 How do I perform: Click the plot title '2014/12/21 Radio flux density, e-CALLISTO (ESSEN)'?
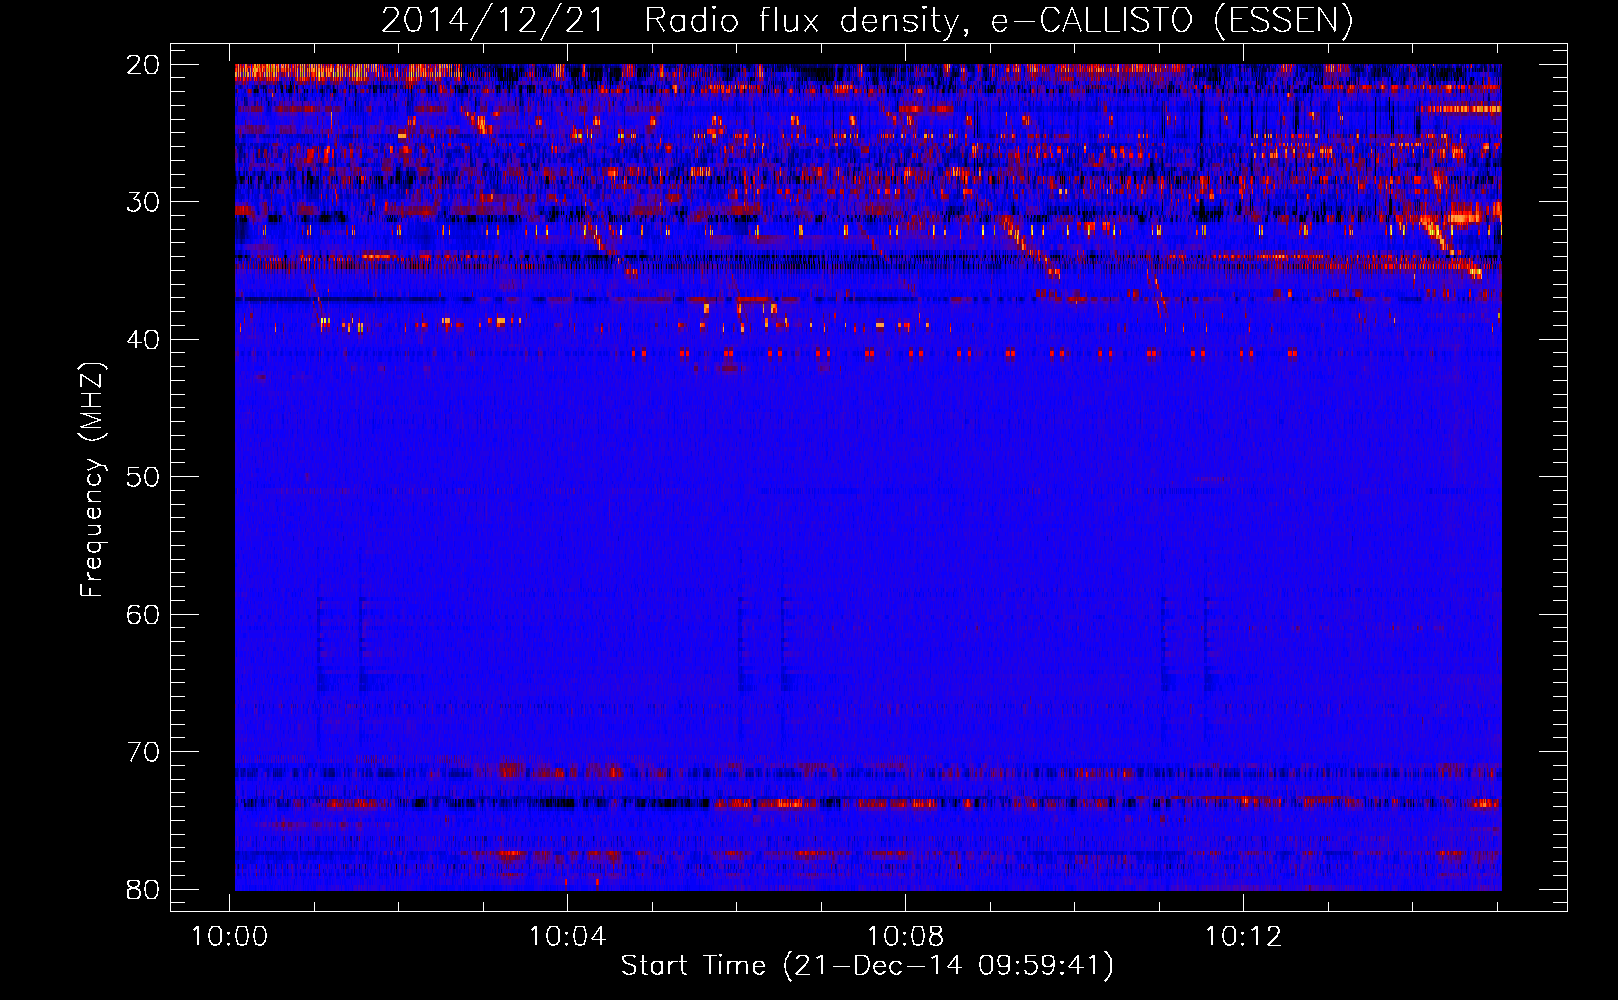[x=867, y=20]
